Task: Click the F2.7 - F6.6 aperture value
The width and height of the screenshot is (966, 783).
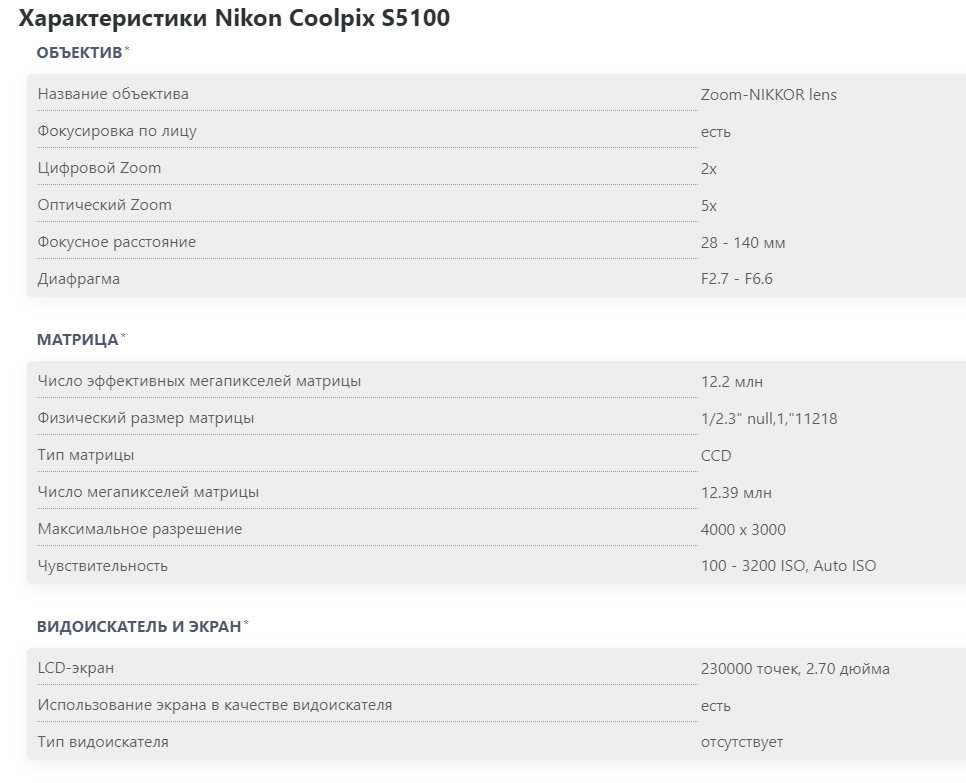Action: pos(737,279)
